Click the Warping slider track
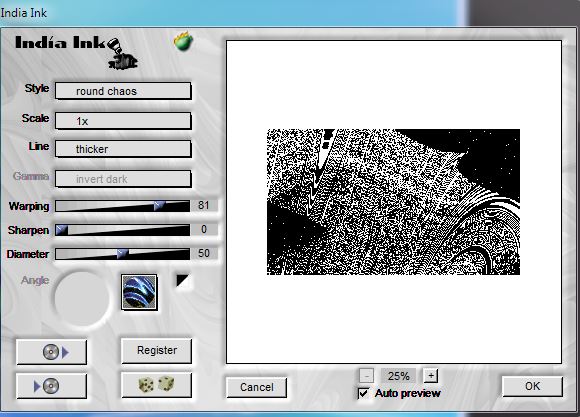This screenshot has height=417, width=580. point(122,206)
